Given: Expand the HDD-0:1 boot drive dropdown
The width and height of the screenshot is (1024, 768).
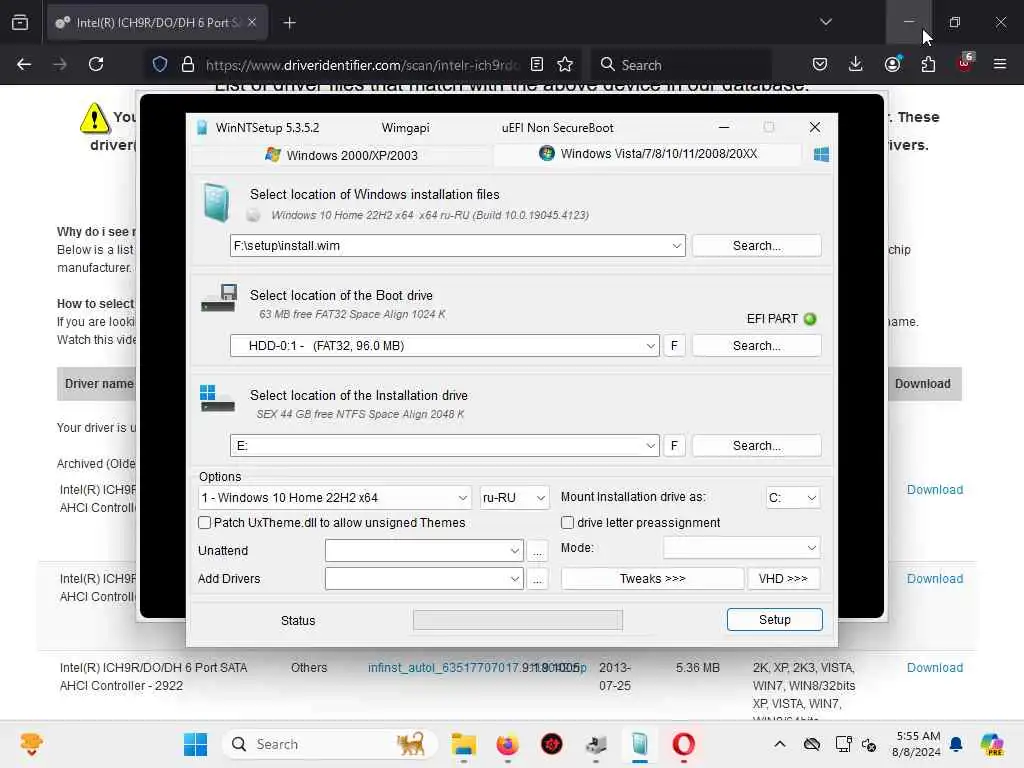Looking at the screenshot, I should (x=650, y=346).
